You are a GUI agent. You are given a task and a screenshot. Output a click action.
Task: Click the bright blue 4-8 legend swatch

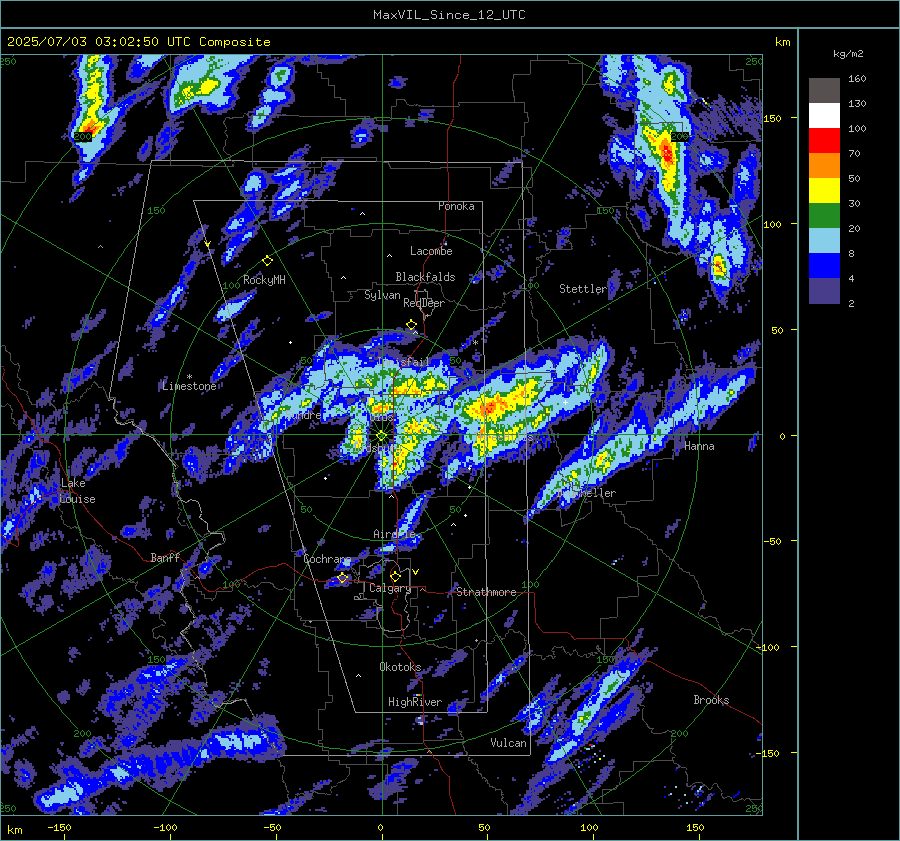pyautogui.click(x=824, y=266)
